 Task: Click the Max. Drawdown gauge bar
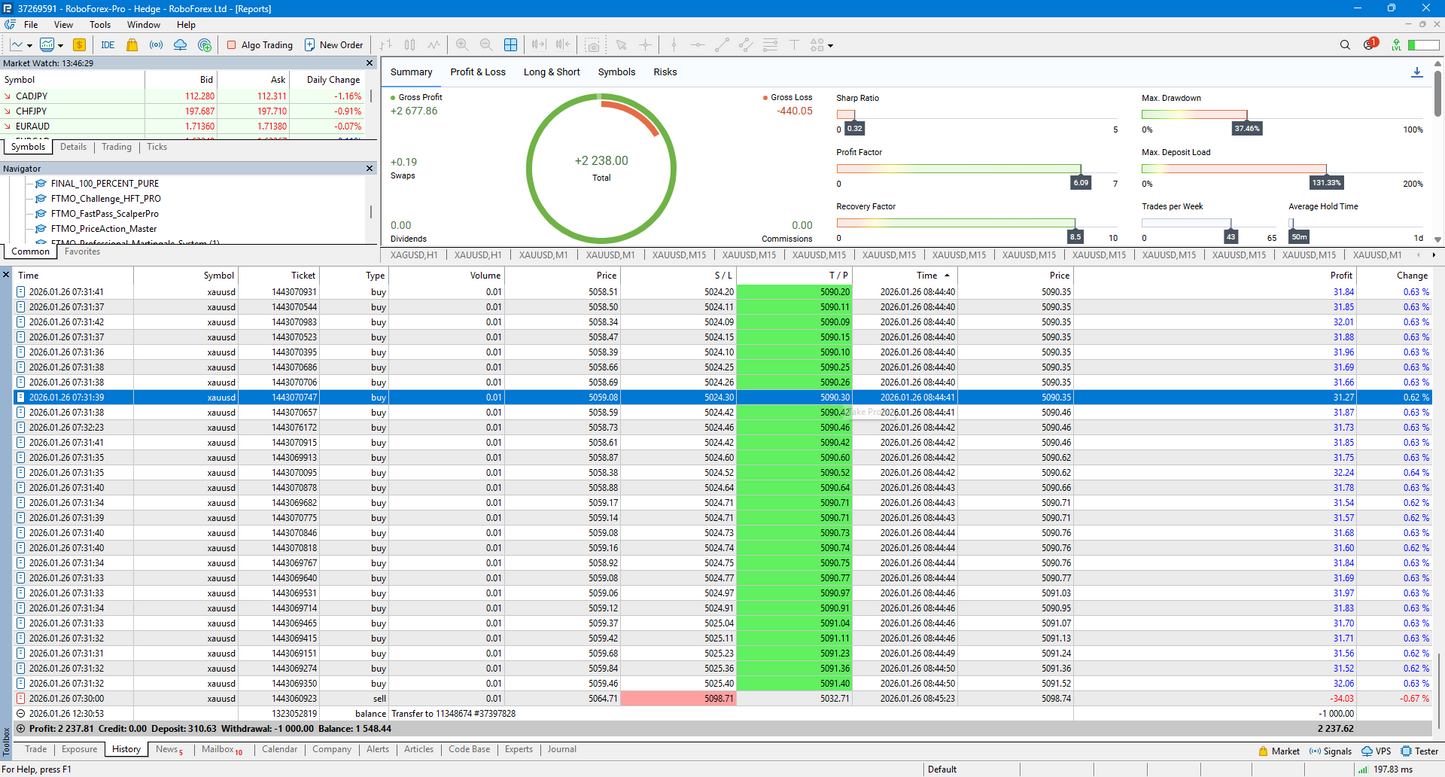tap(1197, 114)
